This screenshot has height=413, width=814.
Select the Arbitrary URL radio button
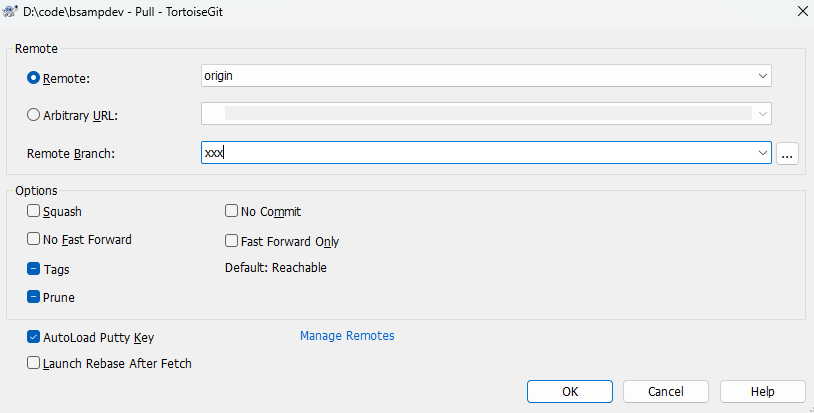(x=33, y=115)
